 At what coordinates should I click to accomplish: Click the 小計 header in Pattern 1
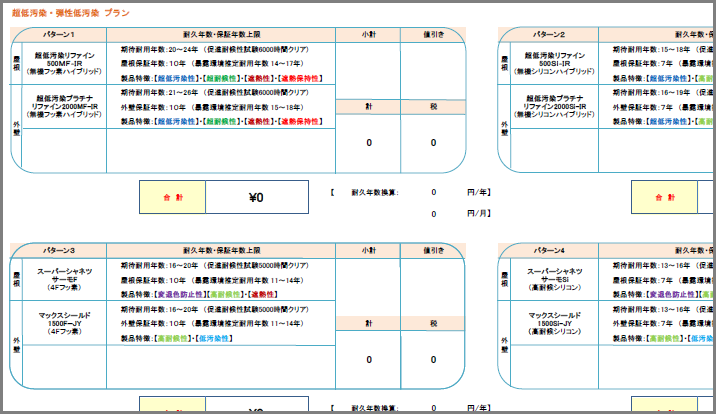368,34
